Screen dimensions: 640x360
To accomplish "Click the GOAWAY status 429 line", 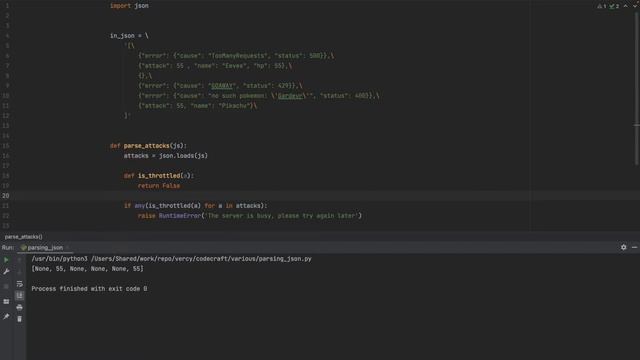I will click(220, 86).
